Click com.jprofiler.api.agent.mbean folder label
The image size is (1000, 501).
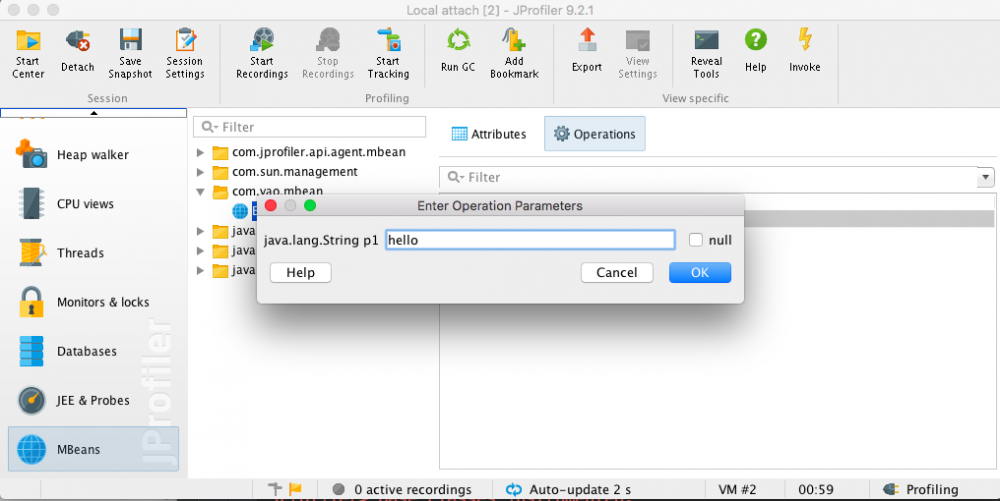(319, 152)
